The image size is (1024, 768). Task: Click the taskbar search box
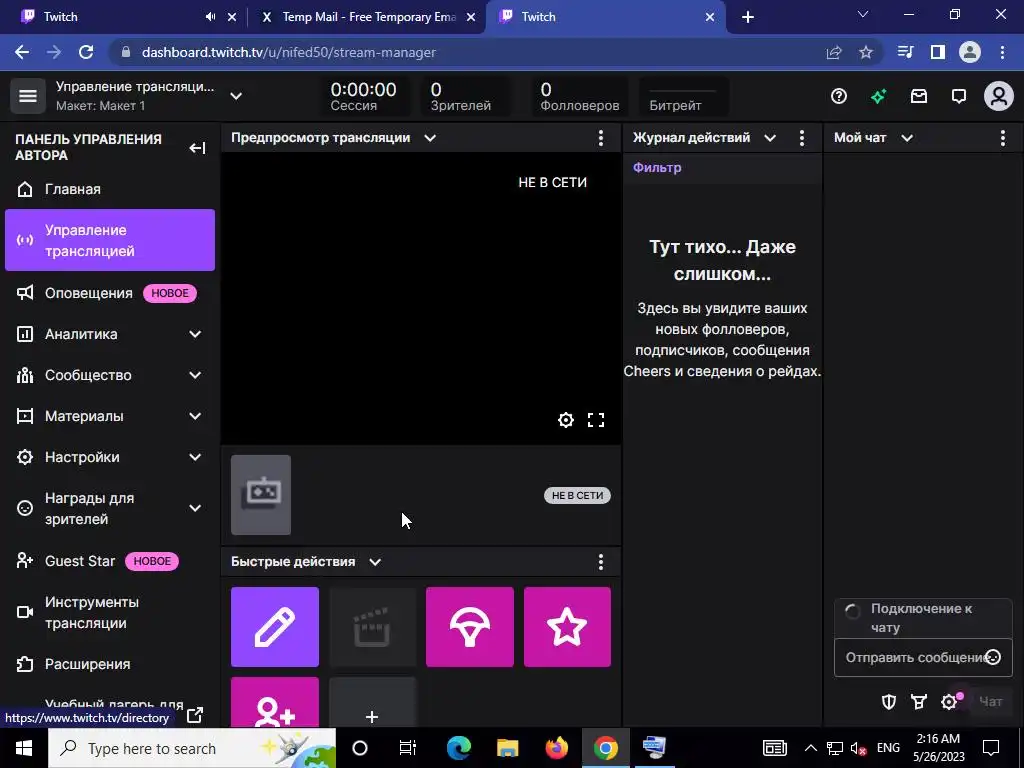coord(192,748)
